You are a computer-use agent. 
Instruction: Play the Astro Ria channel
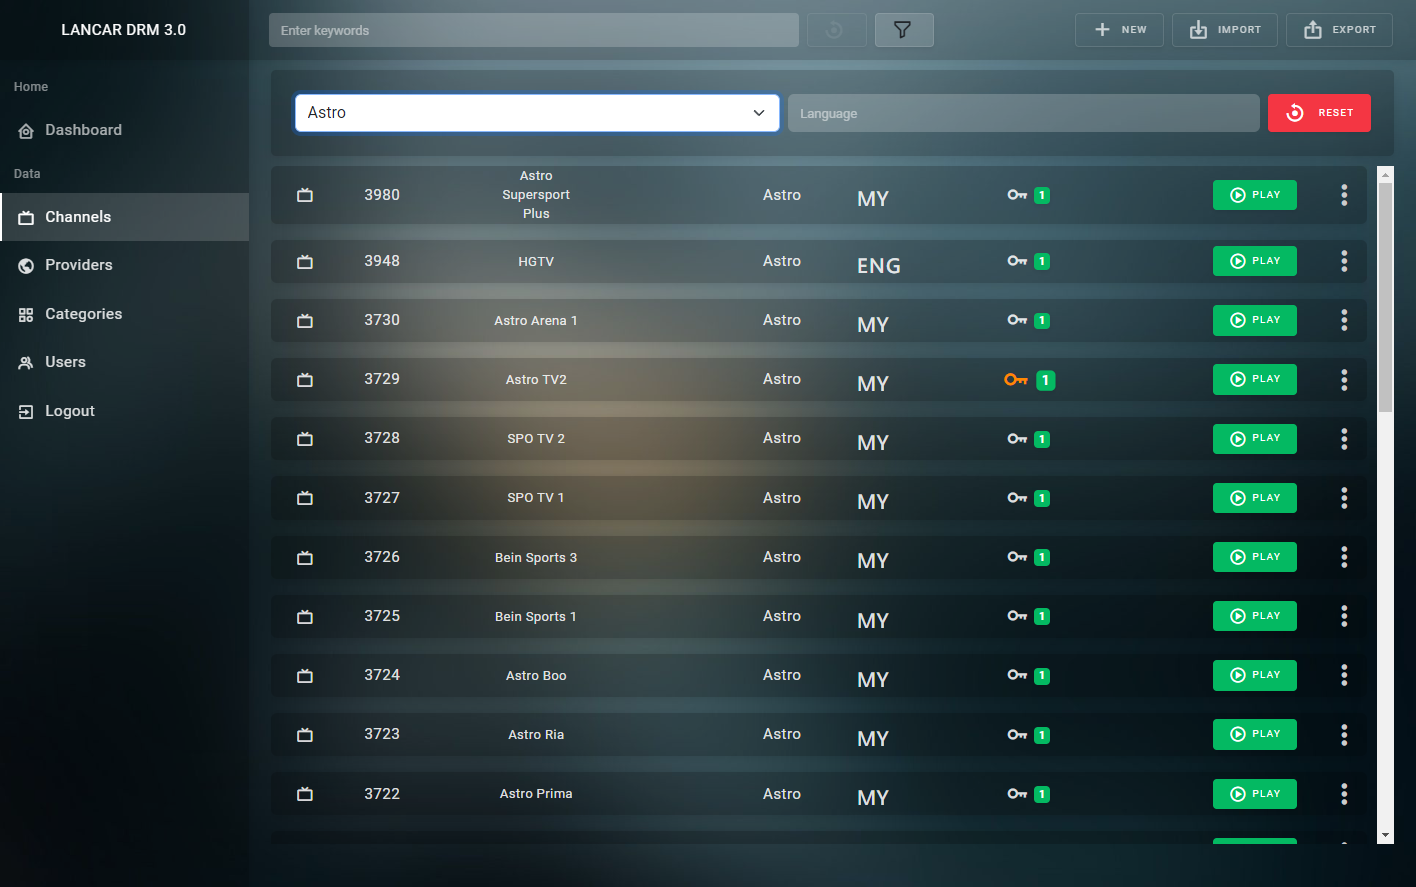click(1255, 734)
